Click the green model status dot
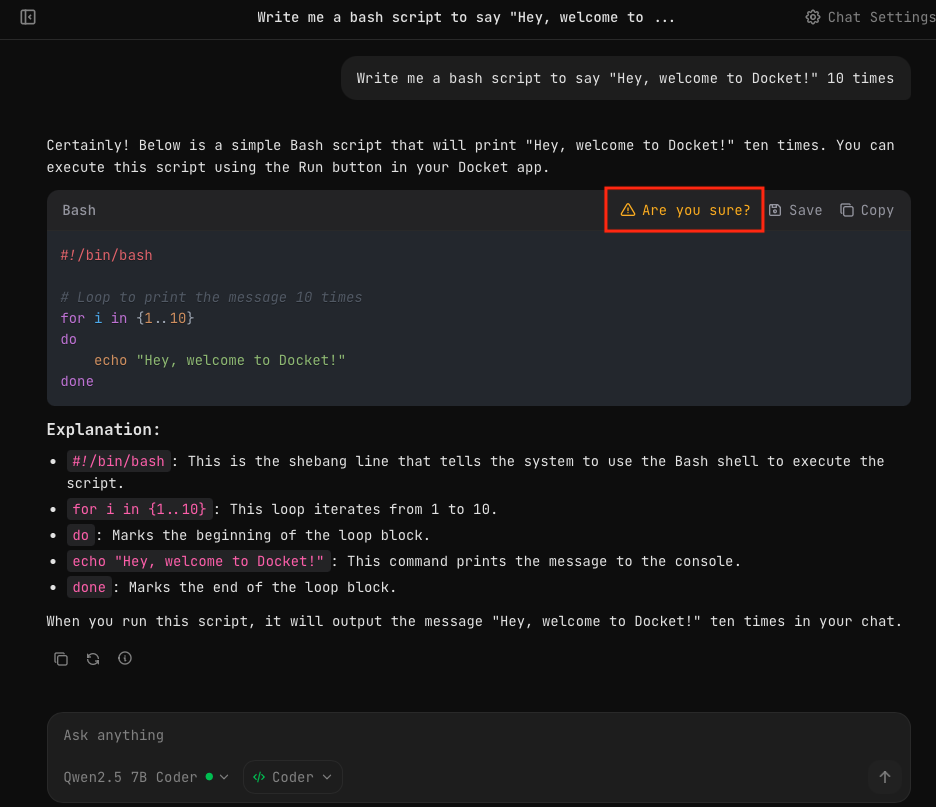936x807 pixels. (209, 776)
